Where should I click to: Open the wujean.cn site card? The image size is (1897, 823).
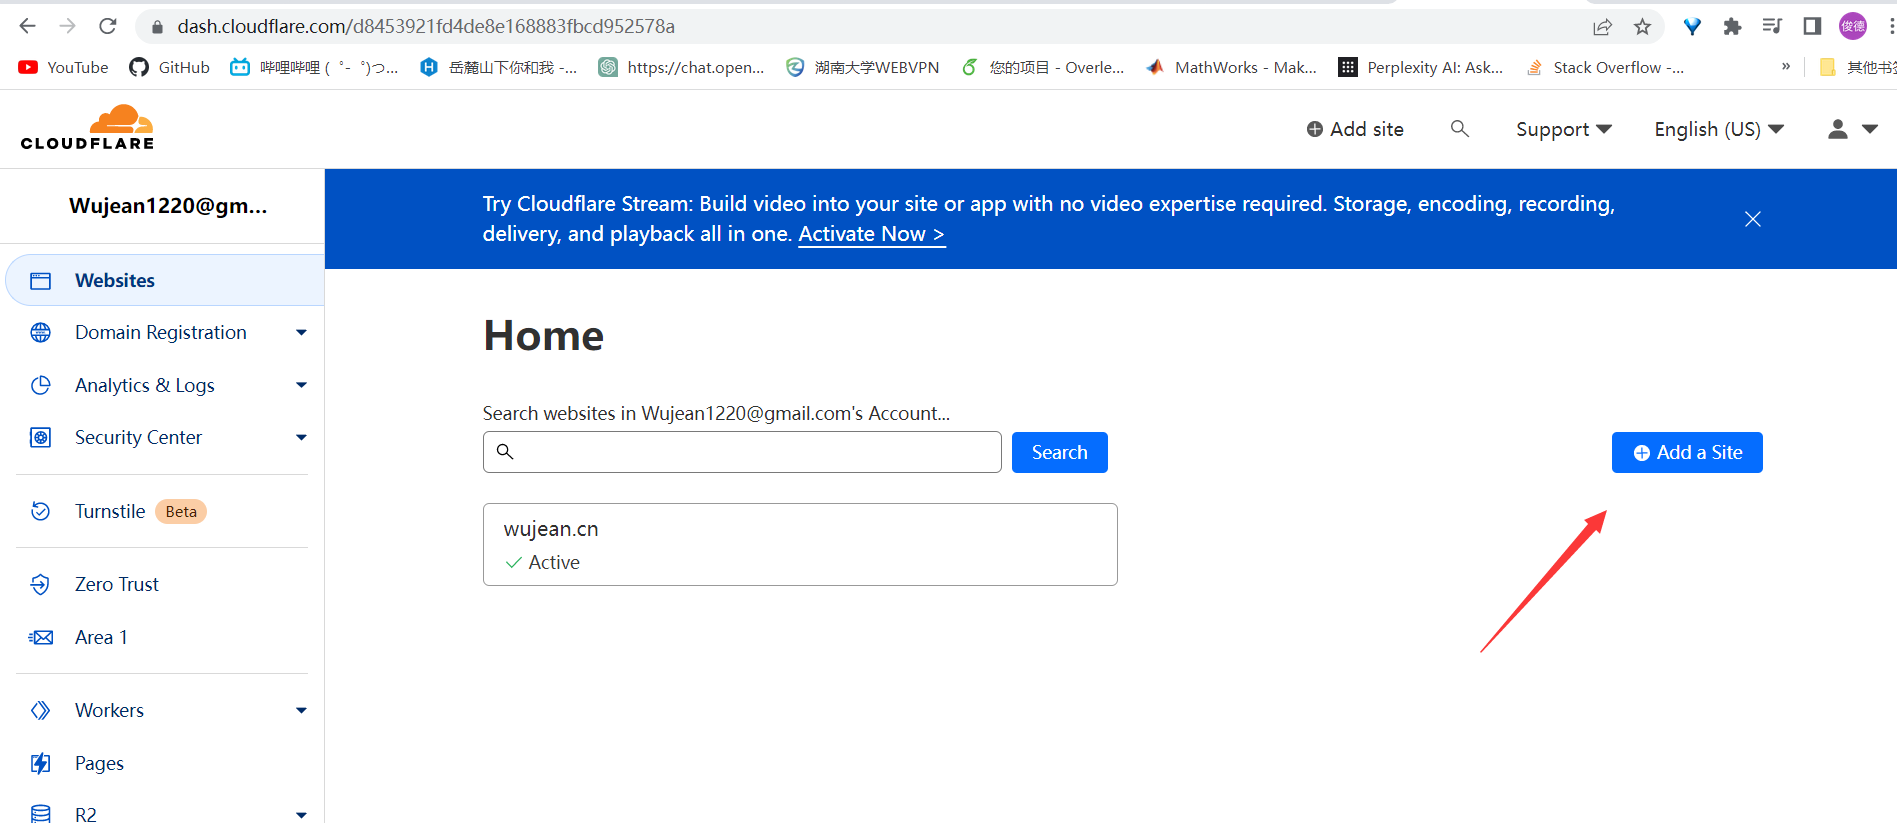[x=800, y=544]
